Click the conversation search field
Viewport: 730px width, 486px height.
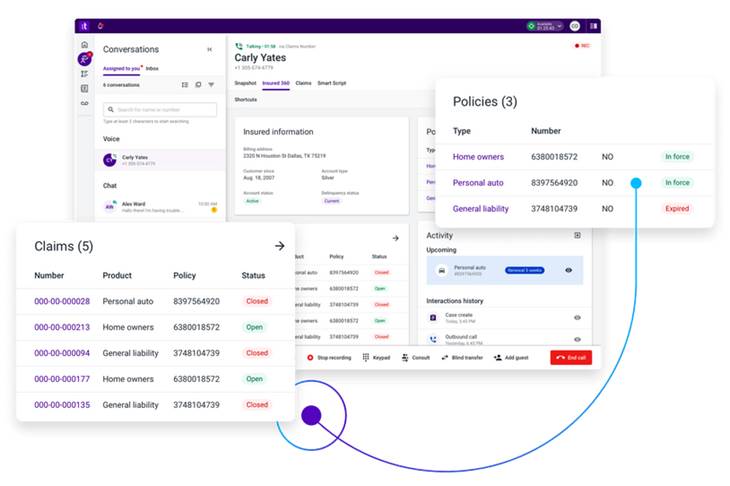pos(160,110)
